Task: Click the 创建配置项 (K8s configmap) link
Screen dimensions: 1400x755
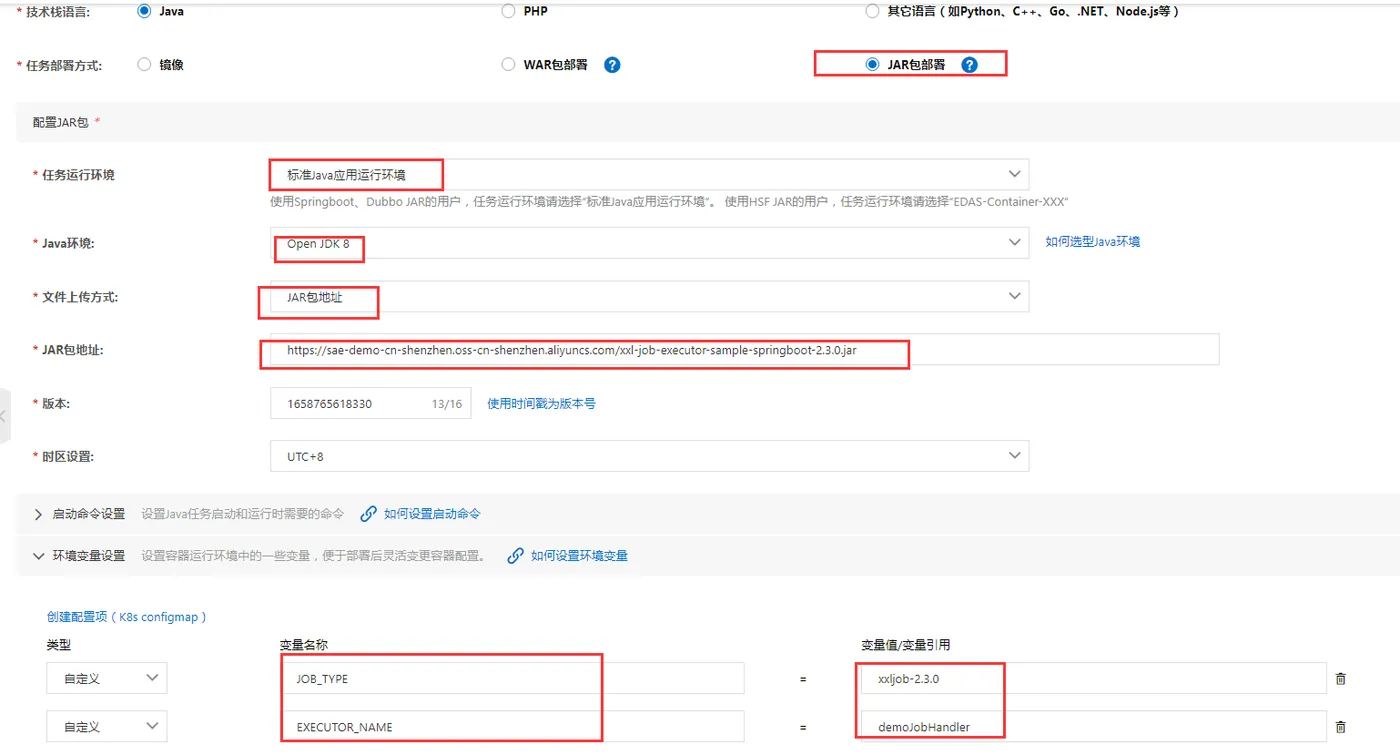Action: (x=127, y=617)
